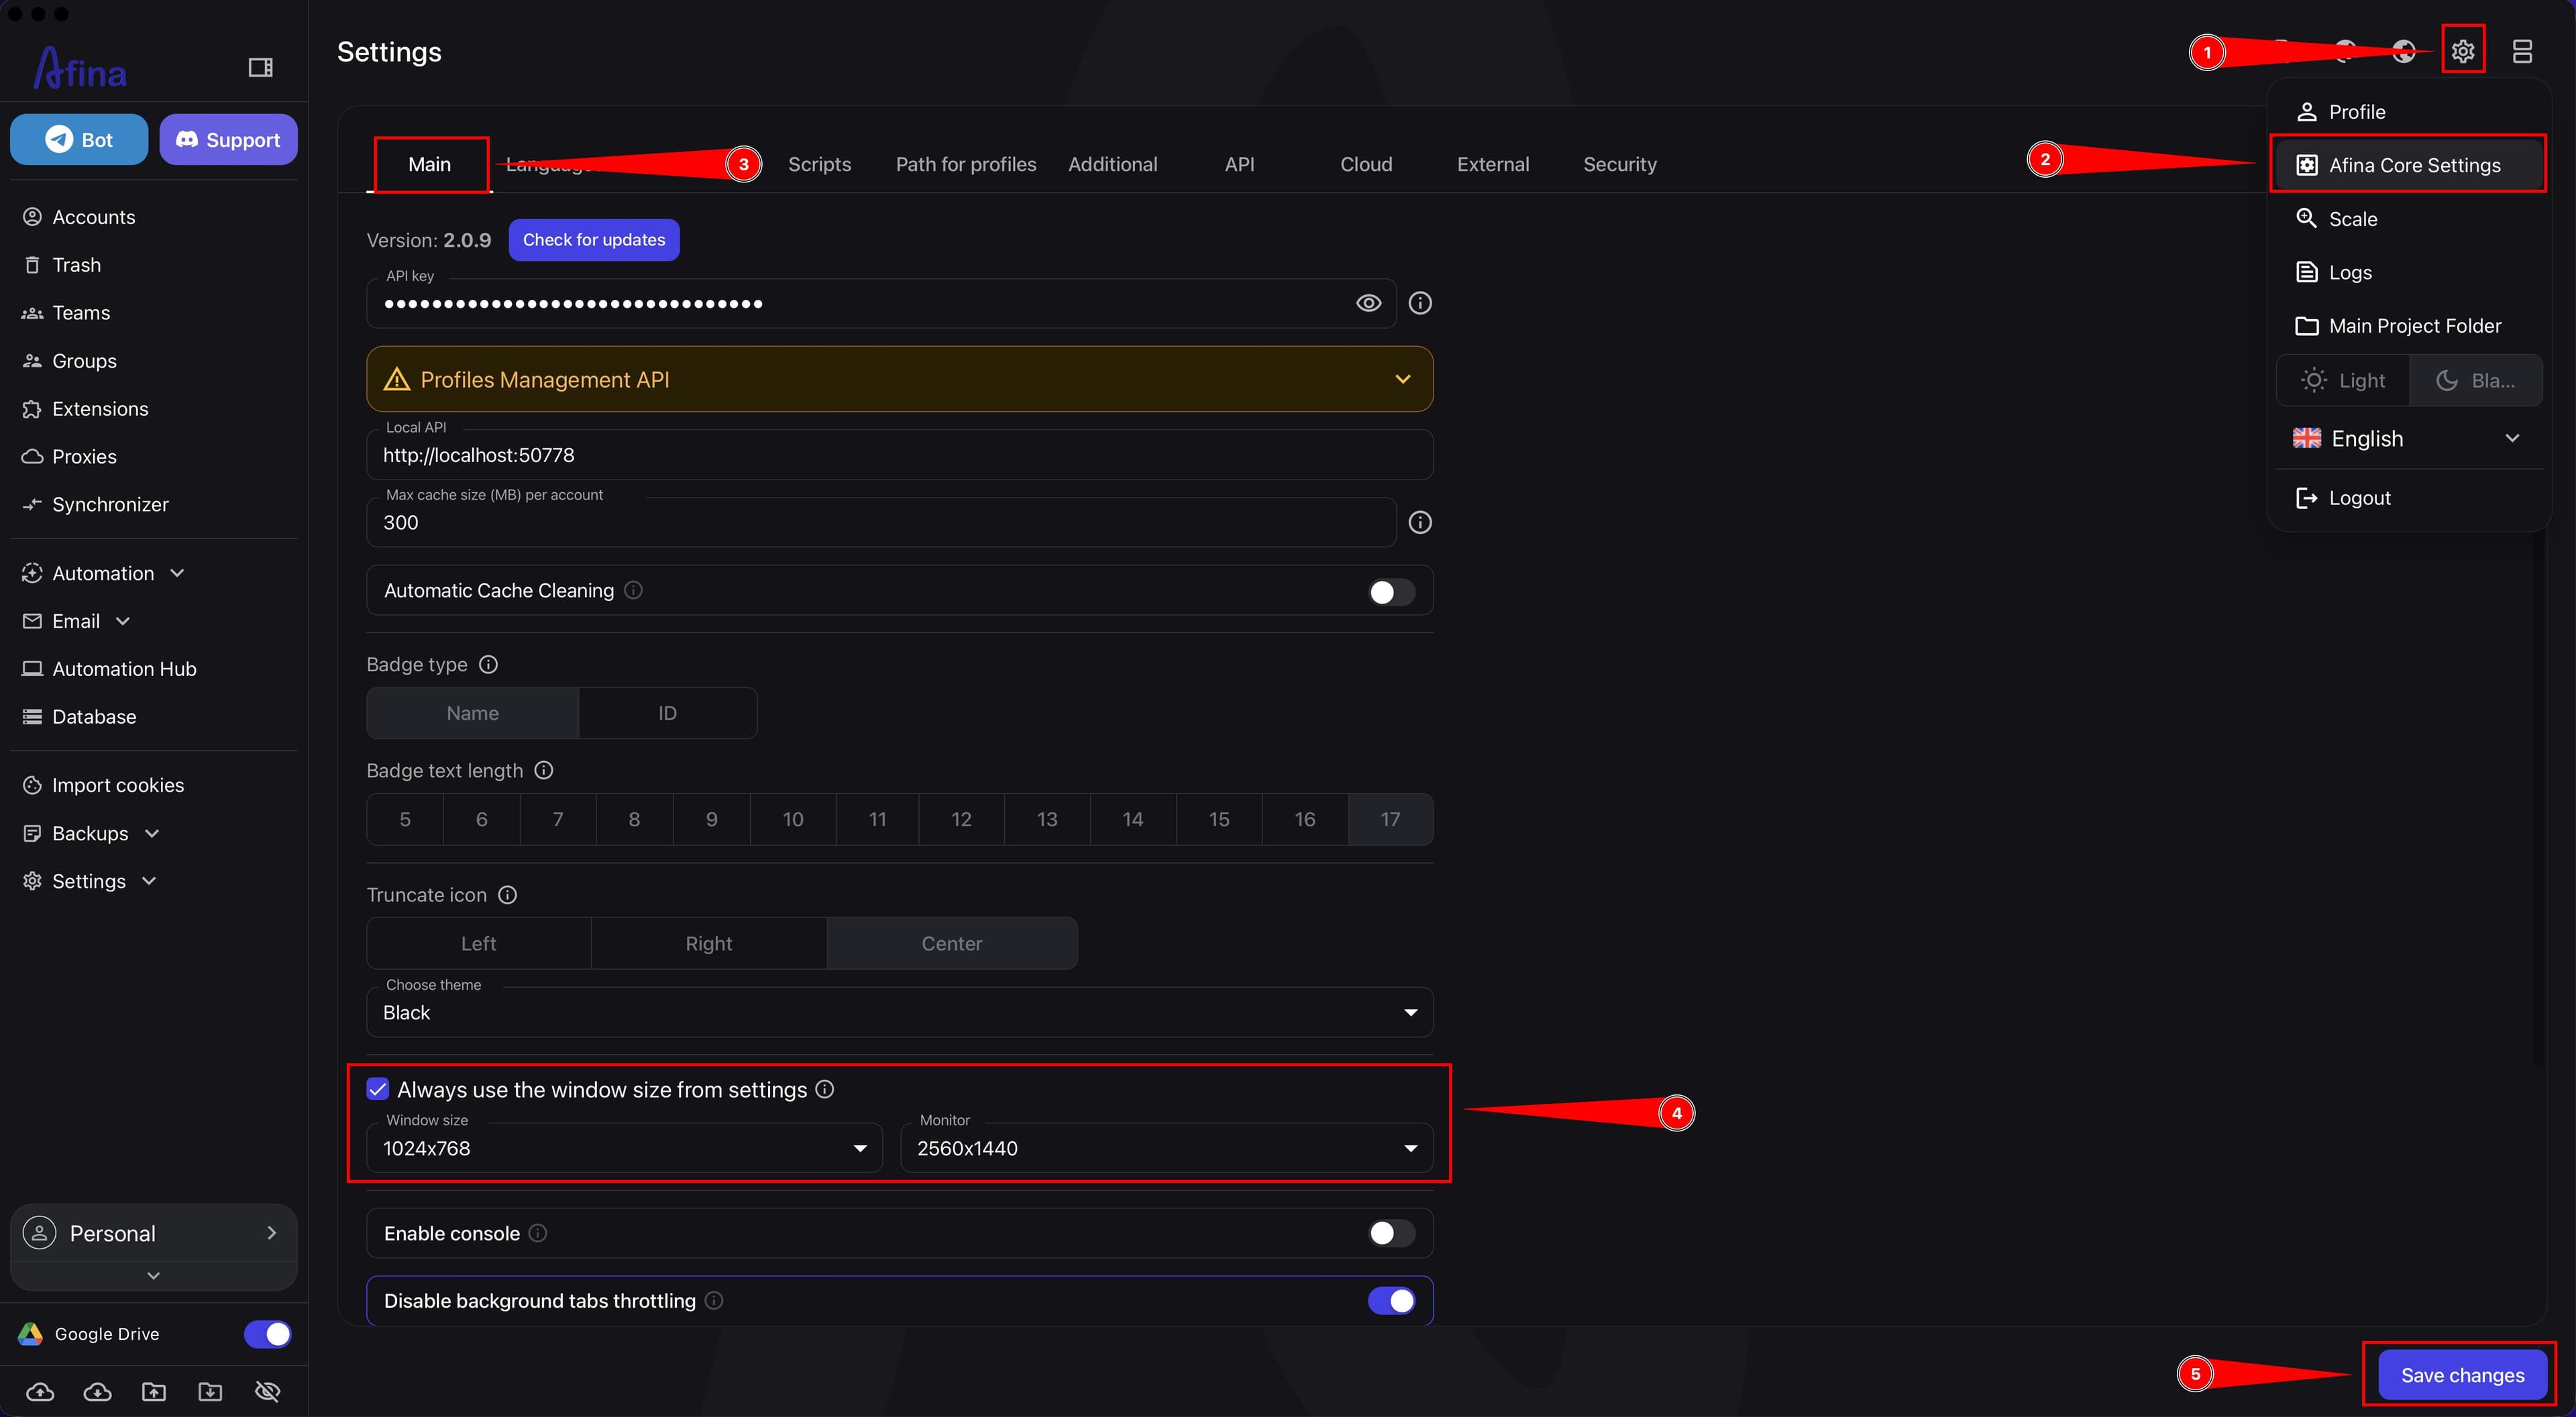Uncheck Always use the window size checkbox

[x=378, y=1089]
